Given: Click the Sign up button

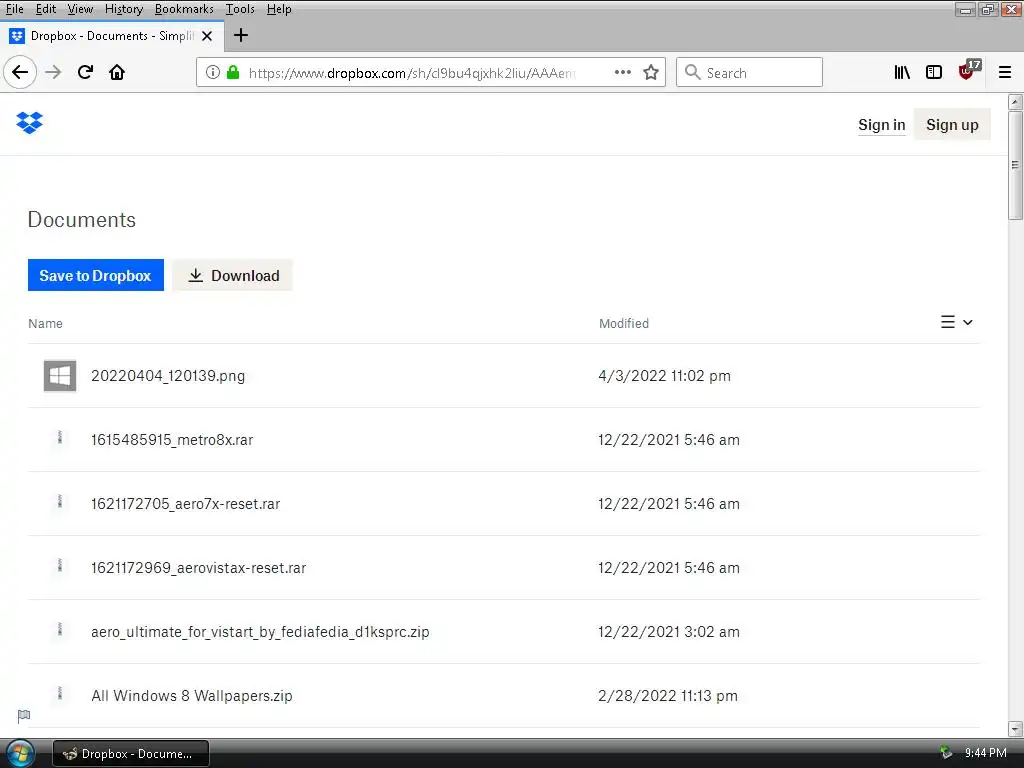Looking at the screenshot, I should click(952, 125).
